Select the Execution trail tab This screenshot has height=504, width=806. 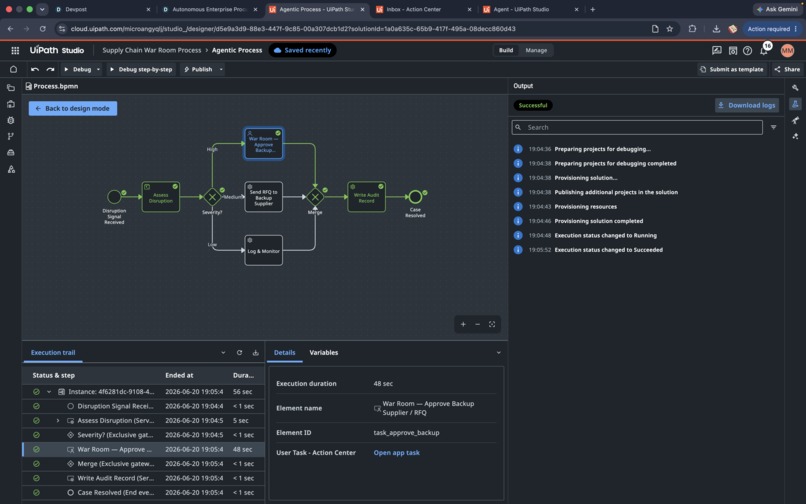click(53, 353)
